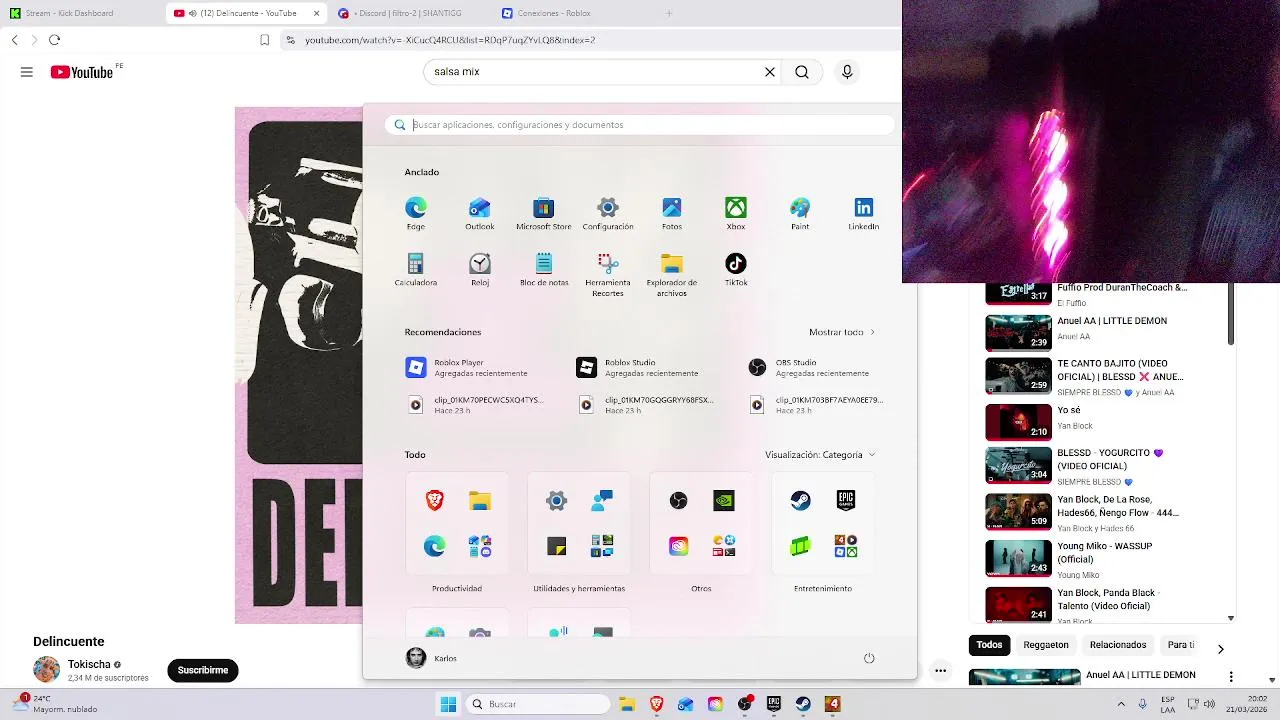Open Epic Games in Entretenimiento category
Viewport: 1280px width, 720px height.
[x=846, y=501]
